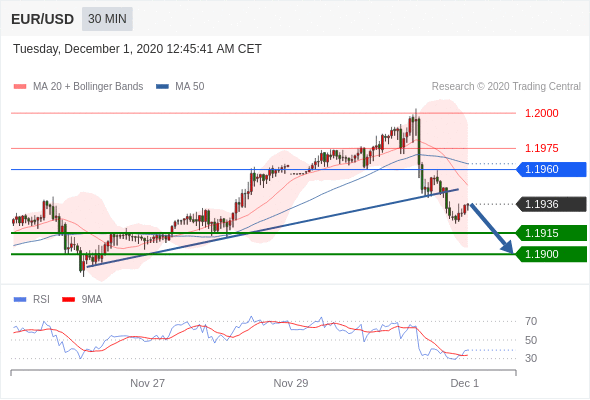The height and width of the screenshot is (400, 590).
Task: Click the 'MA 50' legend label
Action: (x=190, y=87)
